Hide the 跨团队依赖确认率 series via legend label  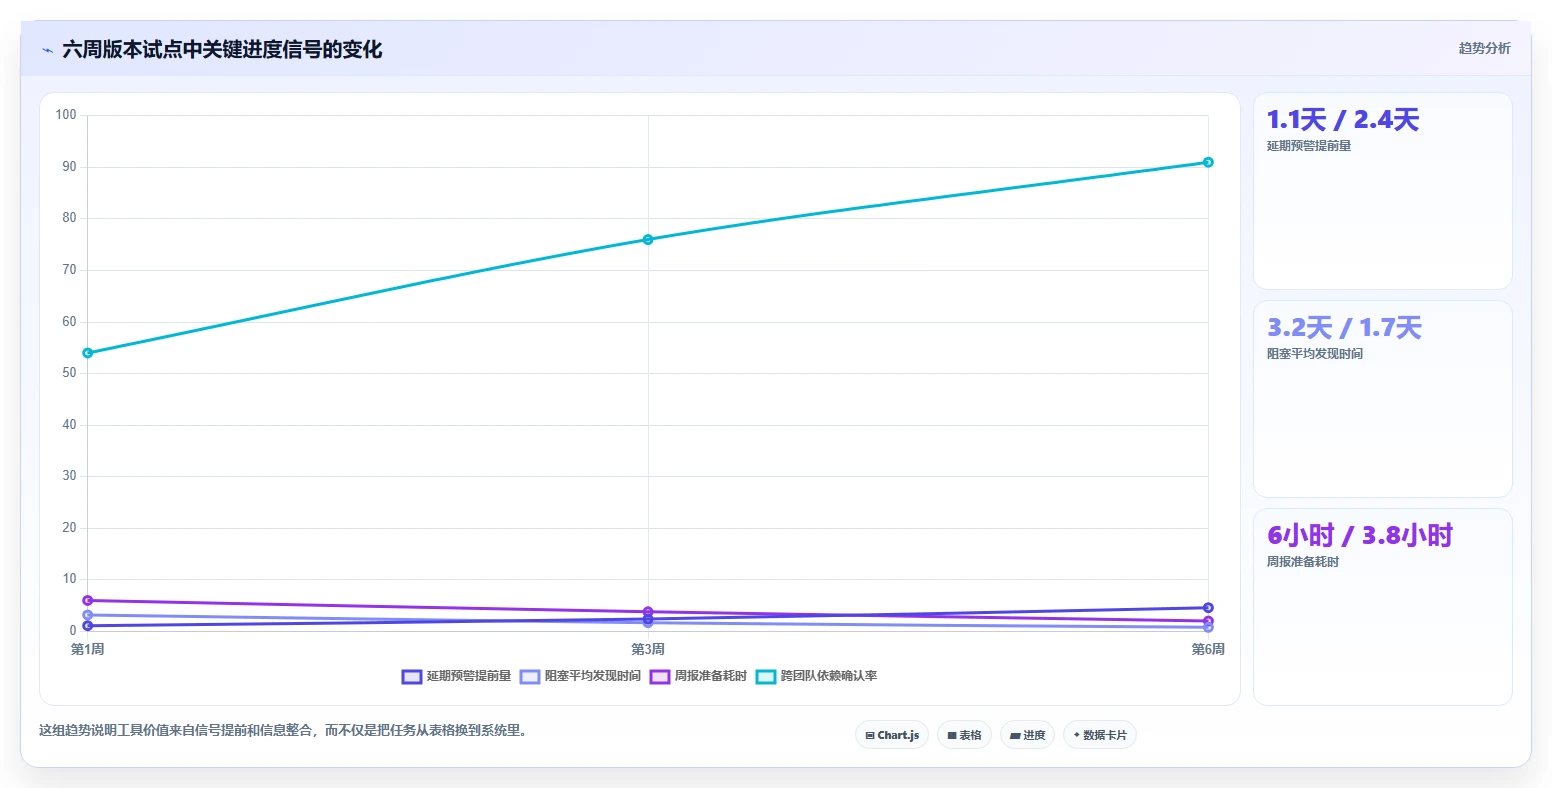point(829,677)
